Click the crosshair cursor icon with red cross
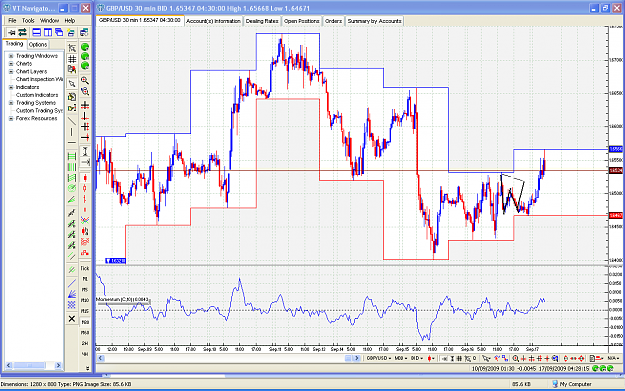 tap(85, 106)
